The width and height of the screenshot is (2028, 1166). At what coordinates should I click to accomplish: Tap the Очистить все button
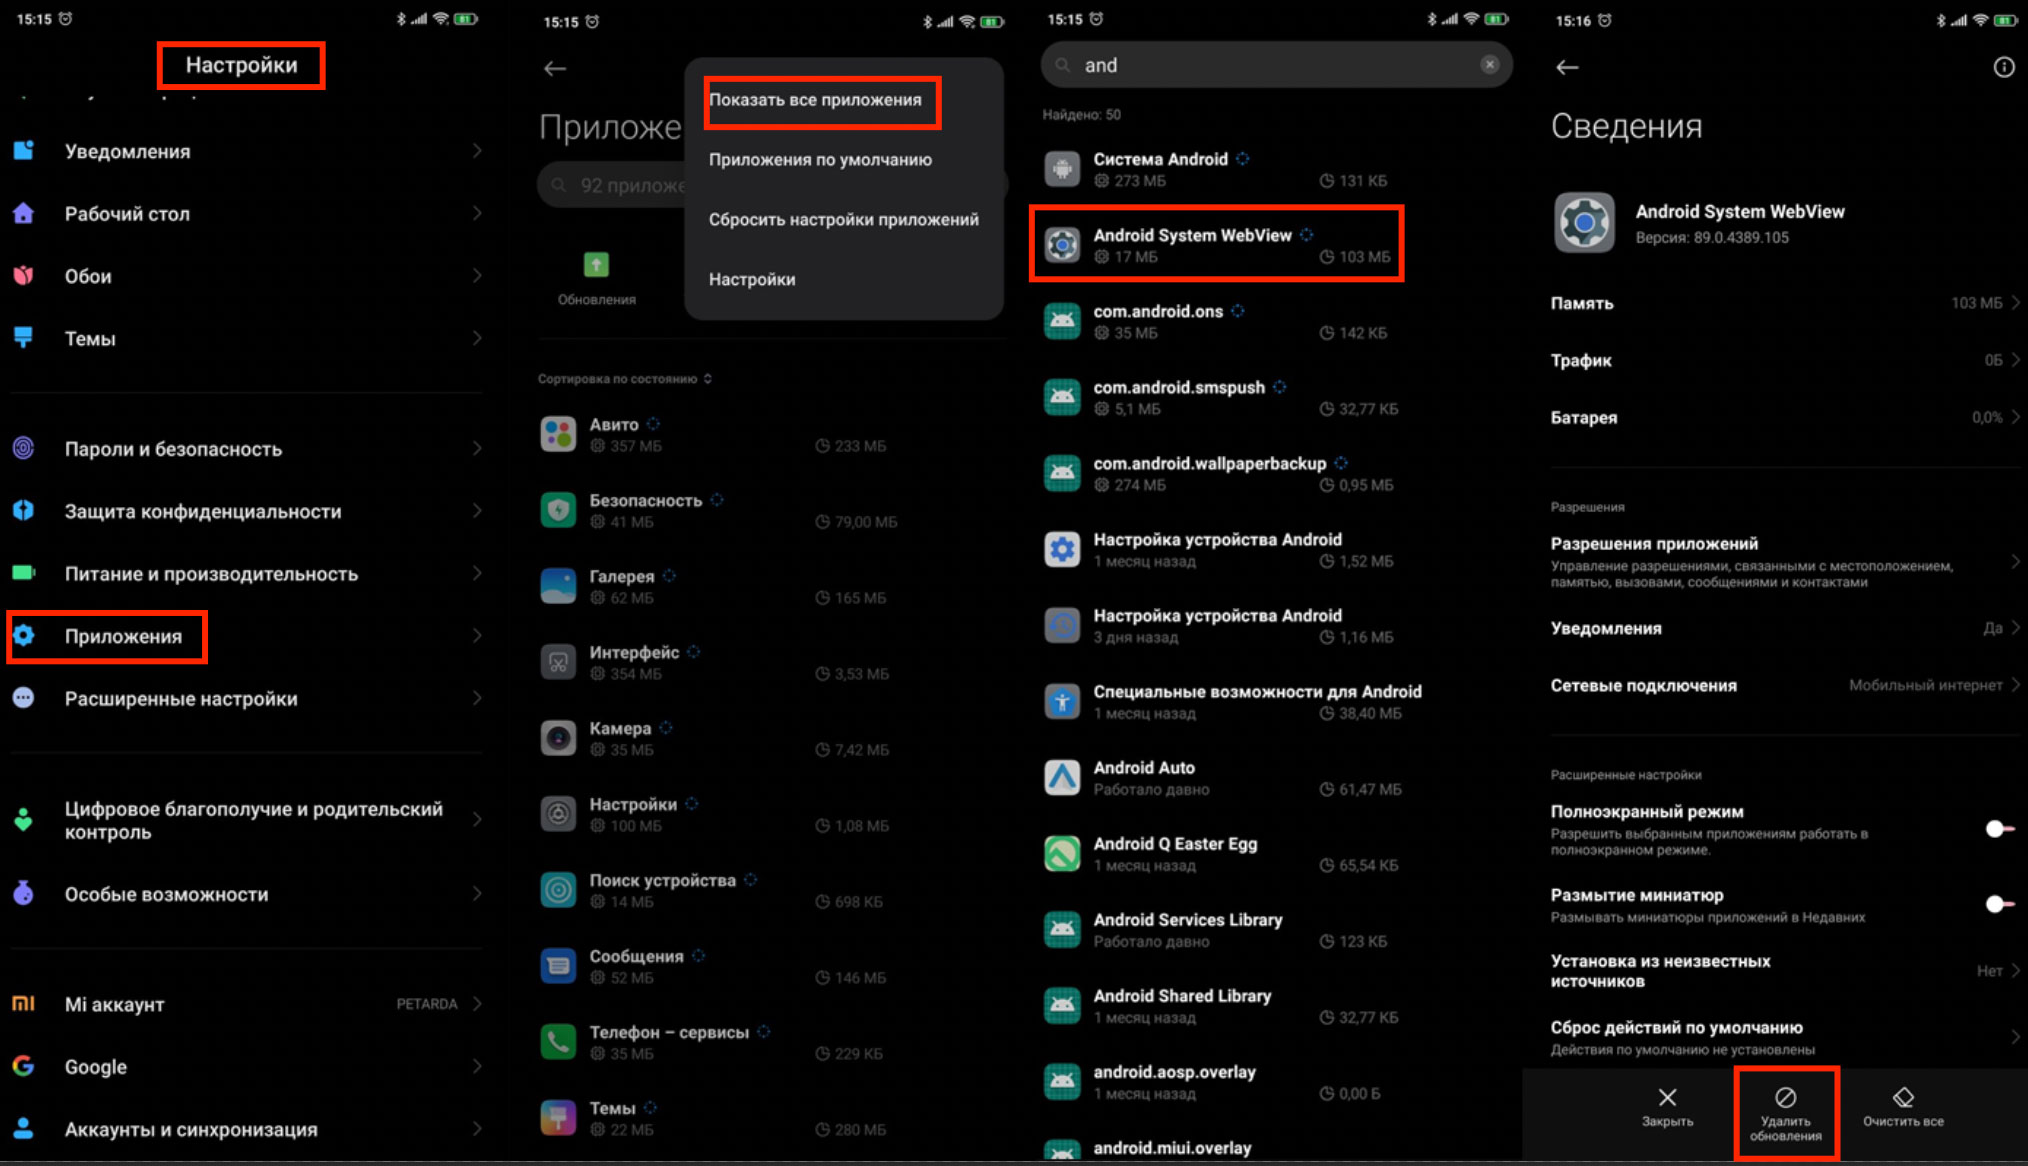pos(1903,1107)
